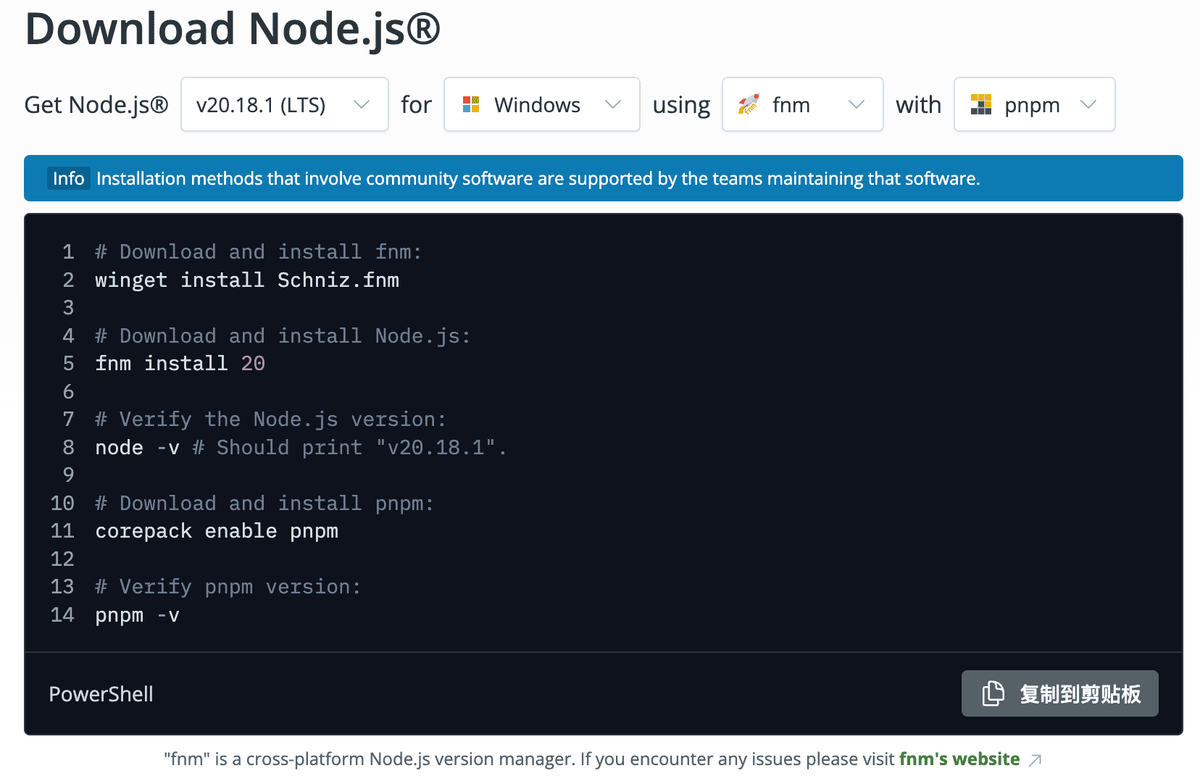Click the Info badge in the blue banner
The height and width of the screenshot is (781, 1200).
coord(68,178)
